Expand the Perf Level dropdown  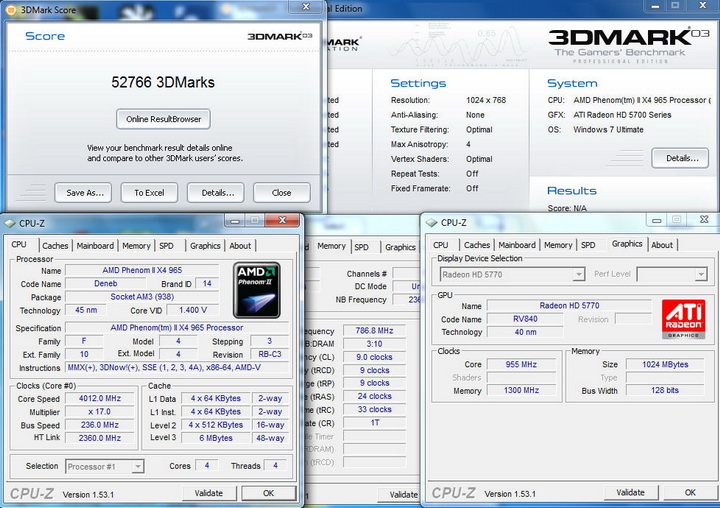pos(701,275)
